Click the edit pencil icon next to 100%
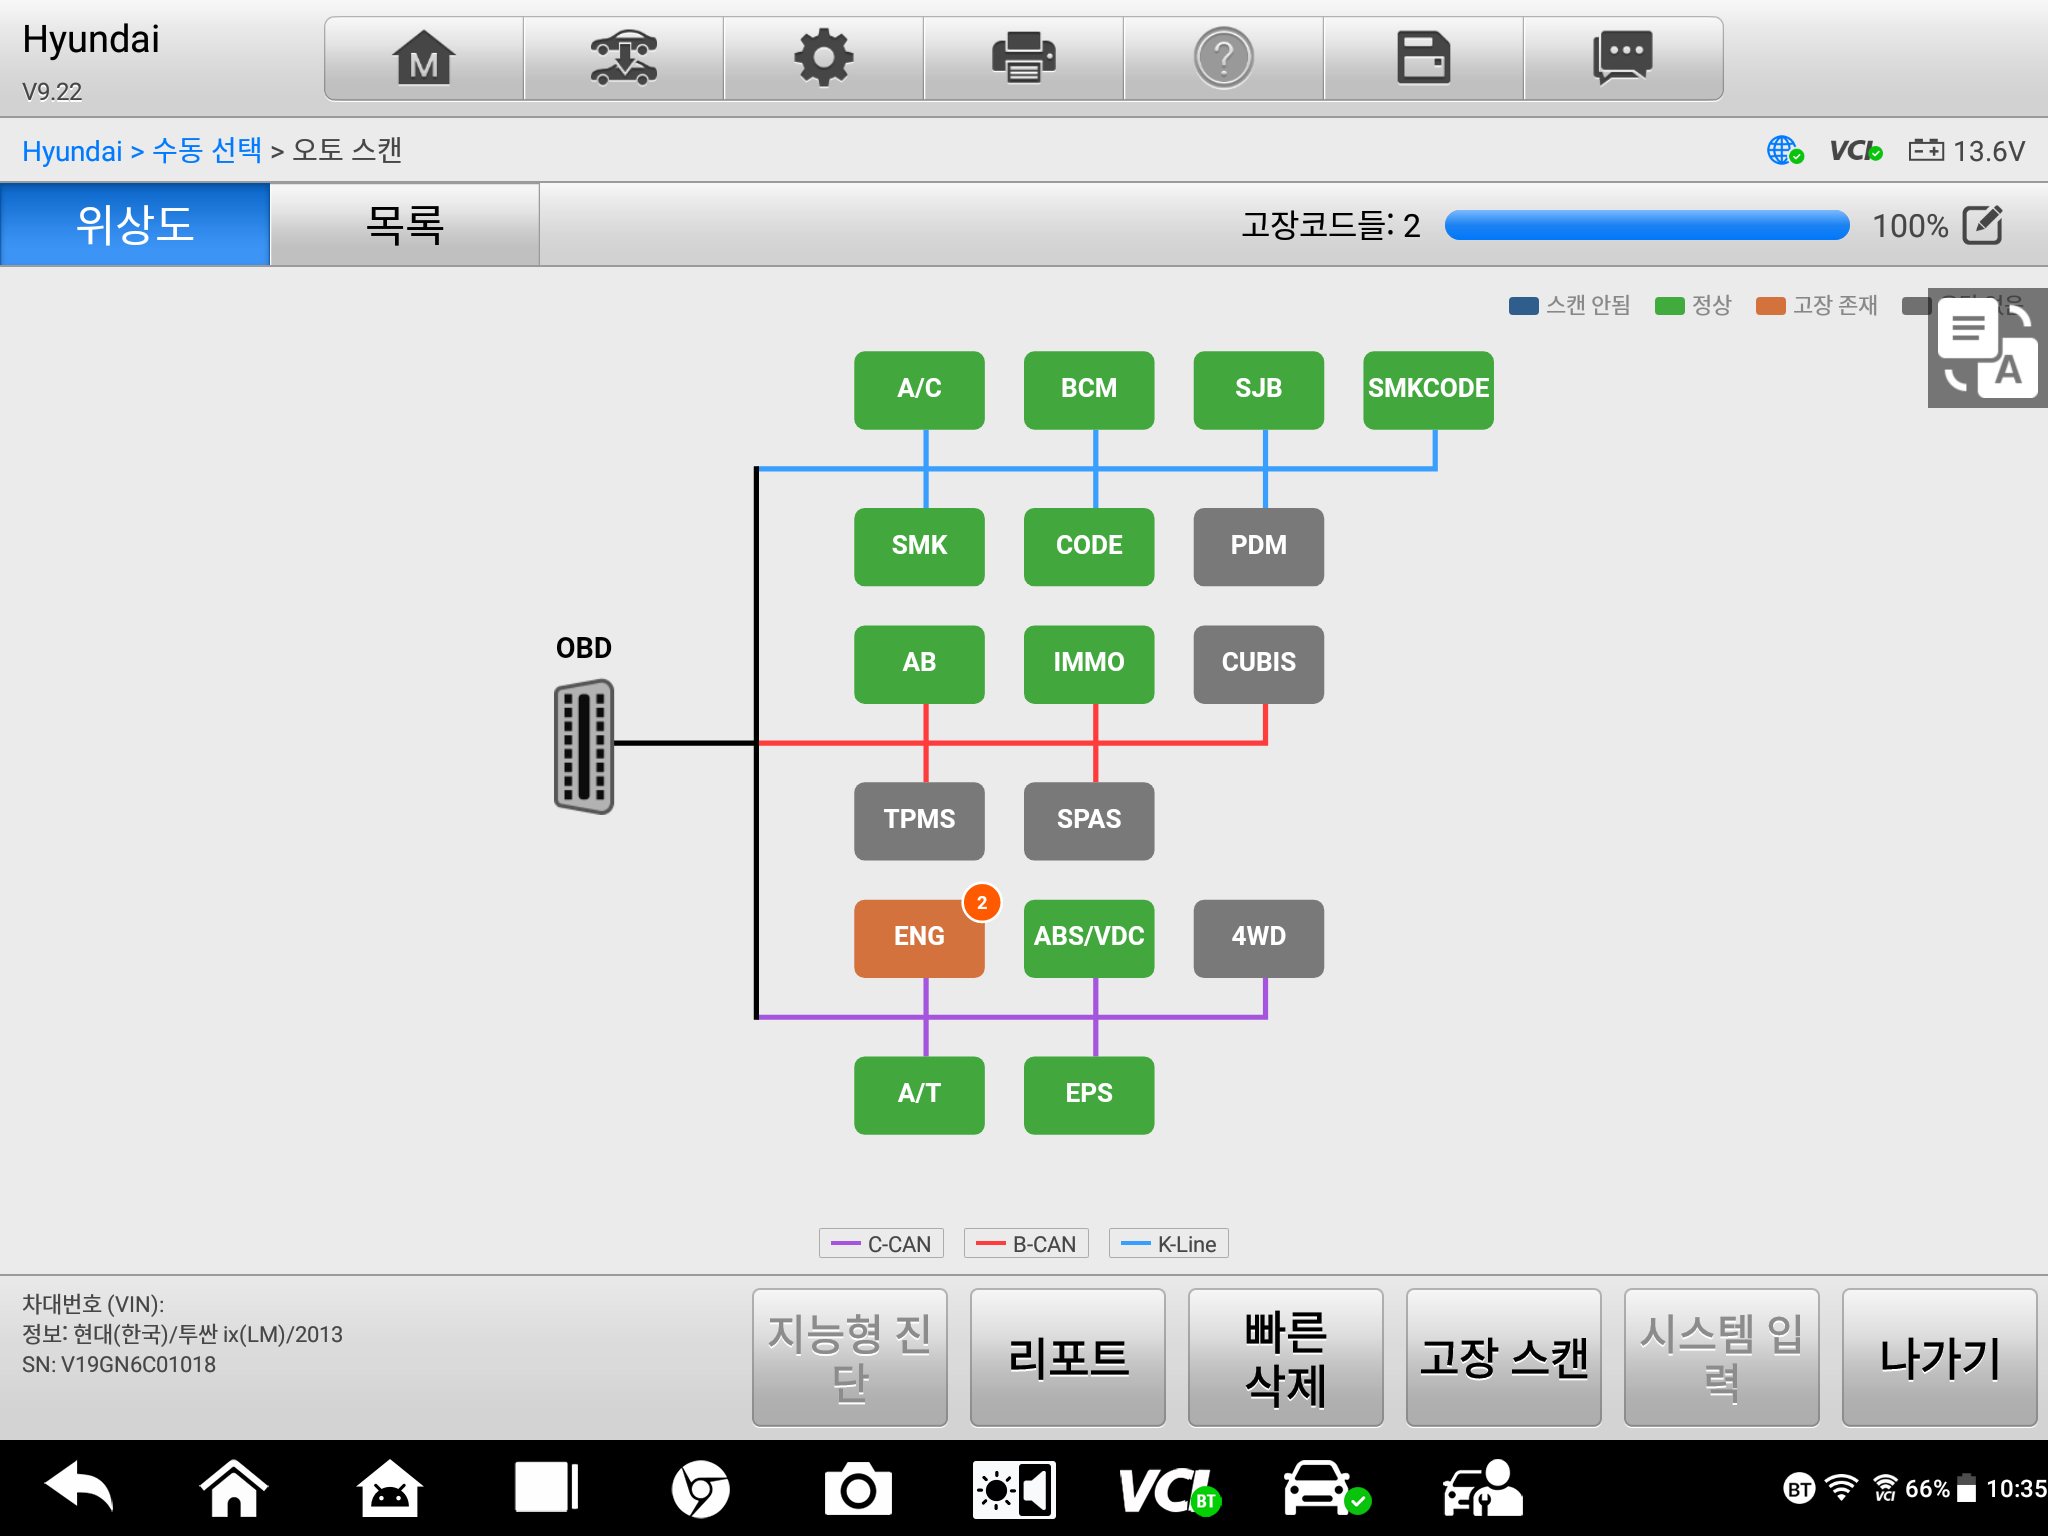The image size is (2048, 1536). [x=1983, y=225]
